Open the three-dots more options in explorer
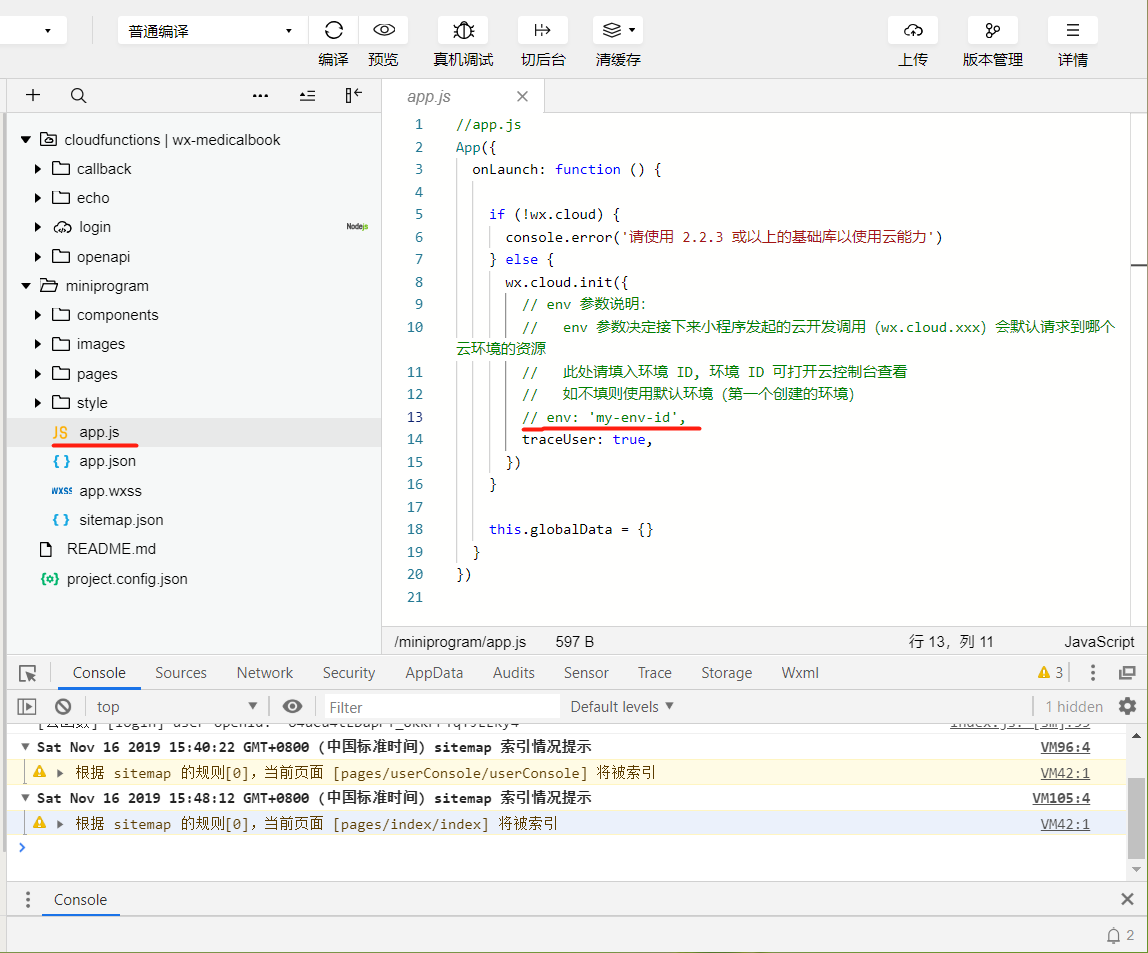 pos(260,95)
